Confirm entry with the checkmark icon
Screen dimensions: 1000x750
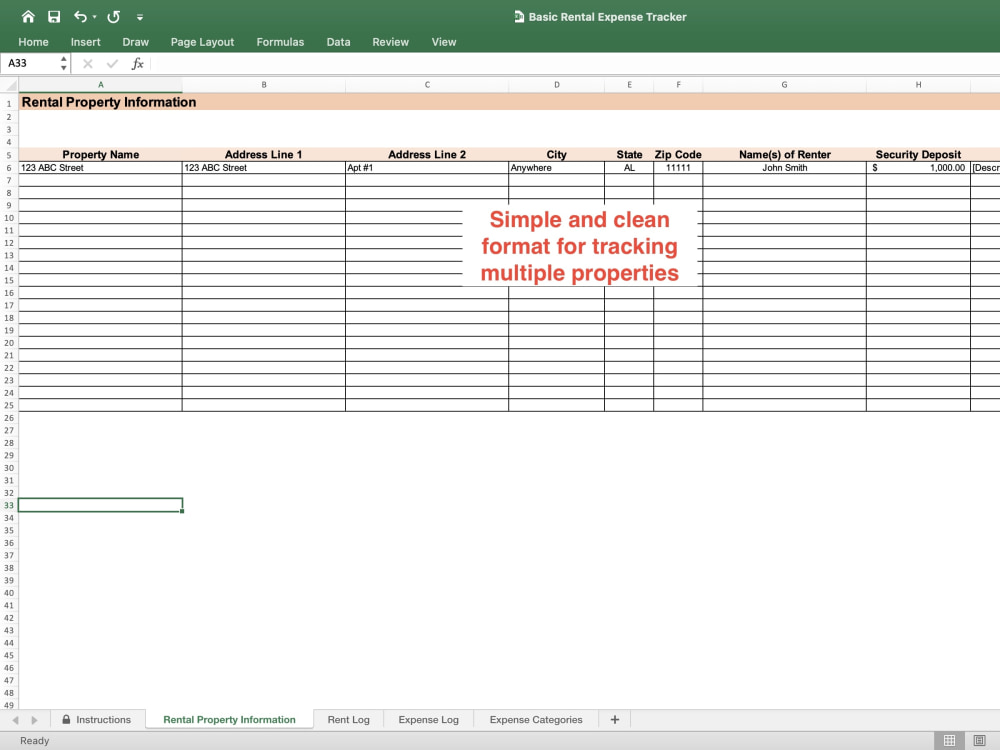(111, 62)
